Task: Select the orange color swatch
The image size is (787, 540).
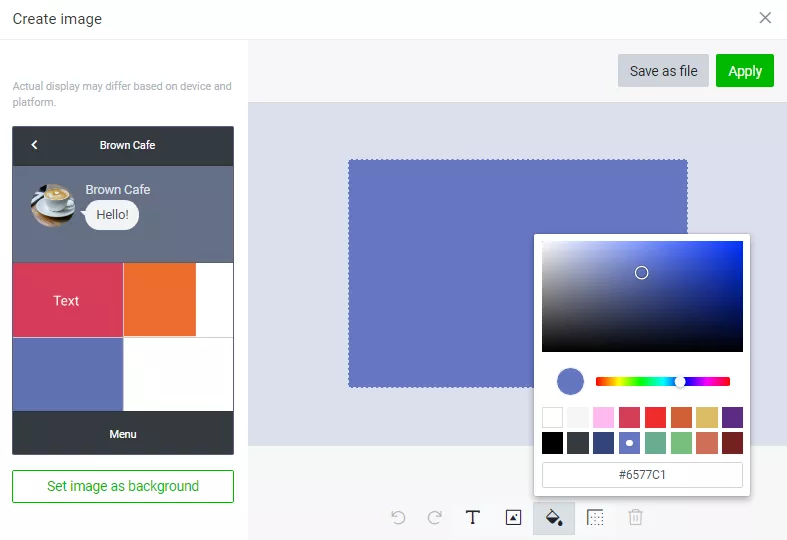Action: pos(681,418)
